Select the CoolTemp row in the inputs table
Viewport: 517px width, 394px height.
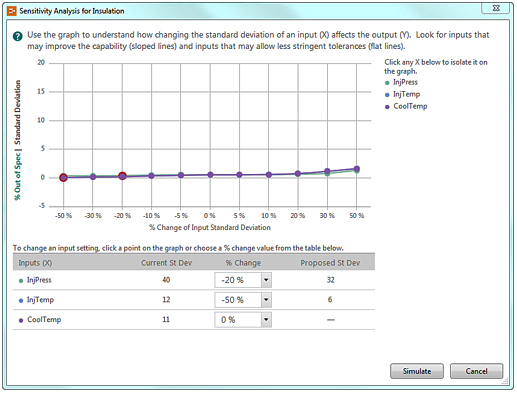(x=194, y=320)
